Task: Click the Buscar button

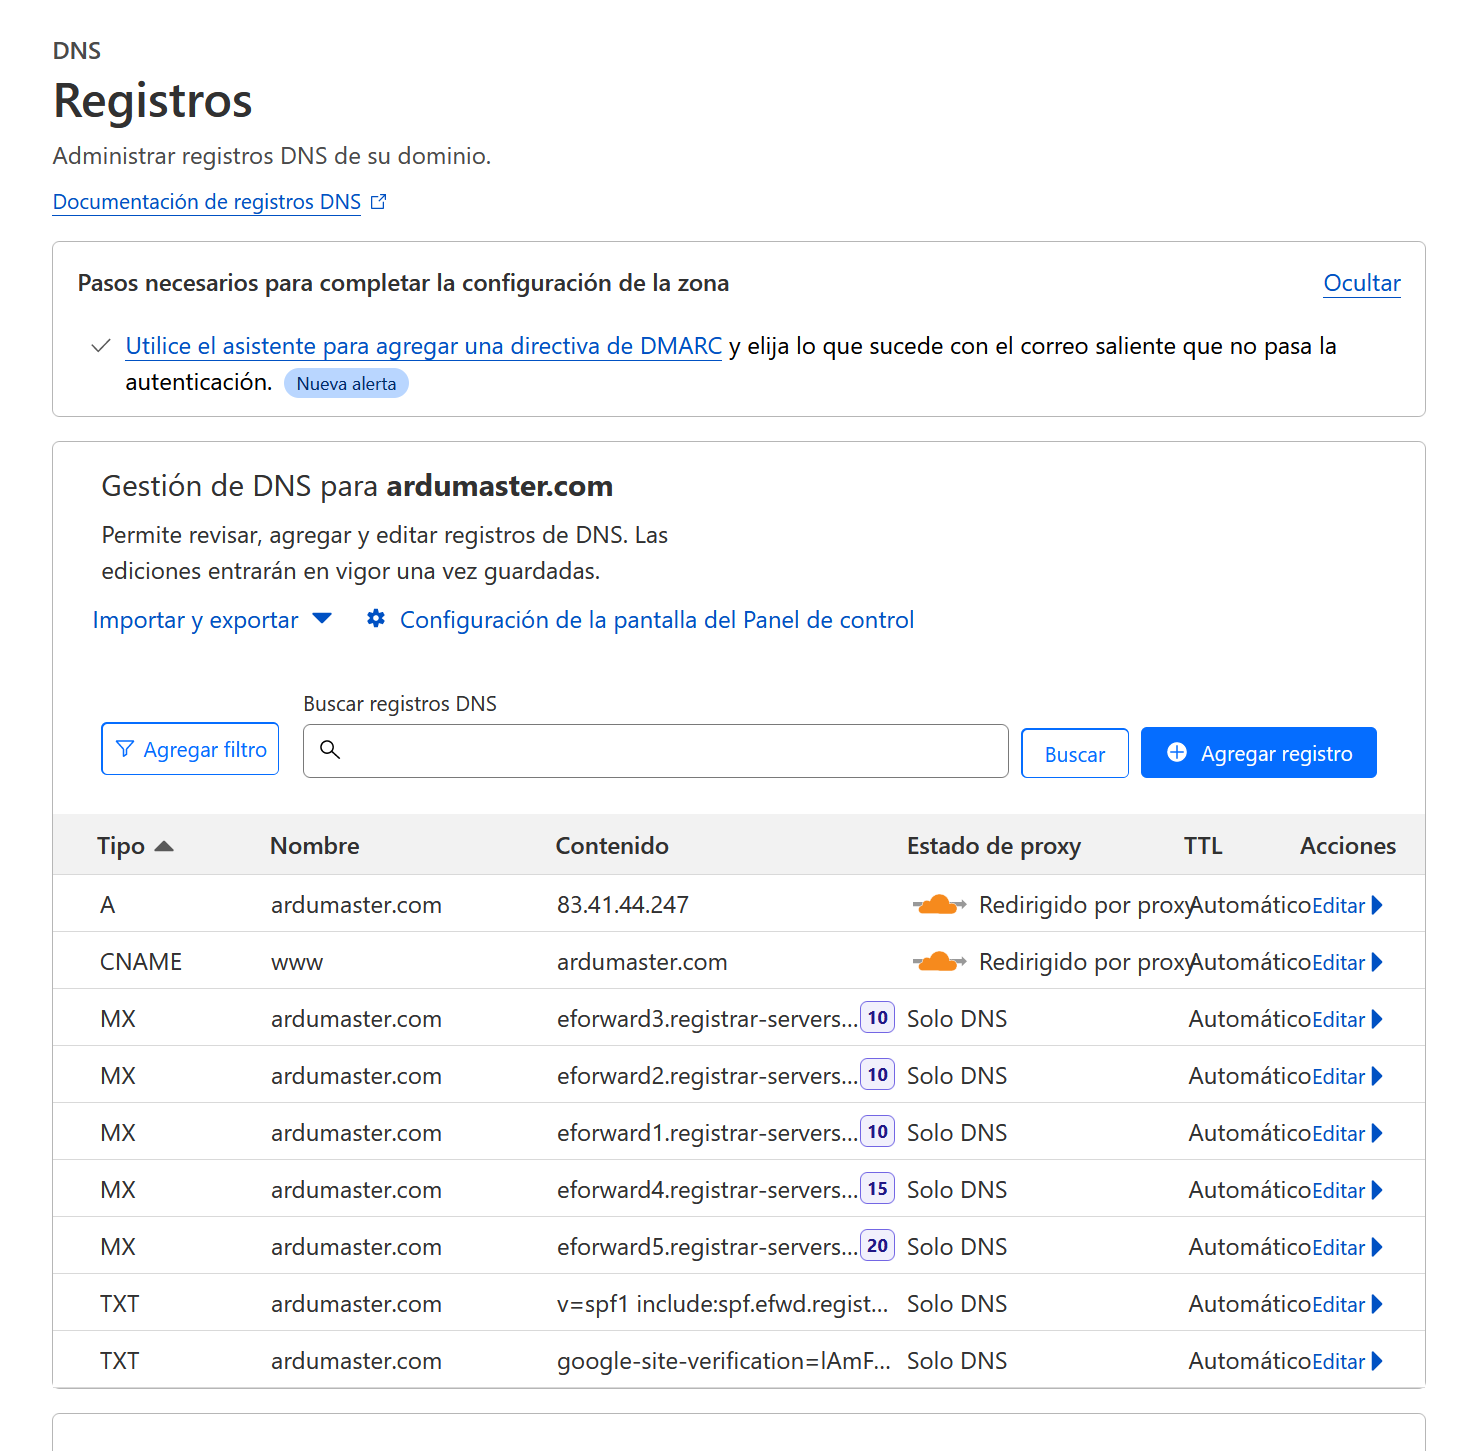Action: [1075, 753]
